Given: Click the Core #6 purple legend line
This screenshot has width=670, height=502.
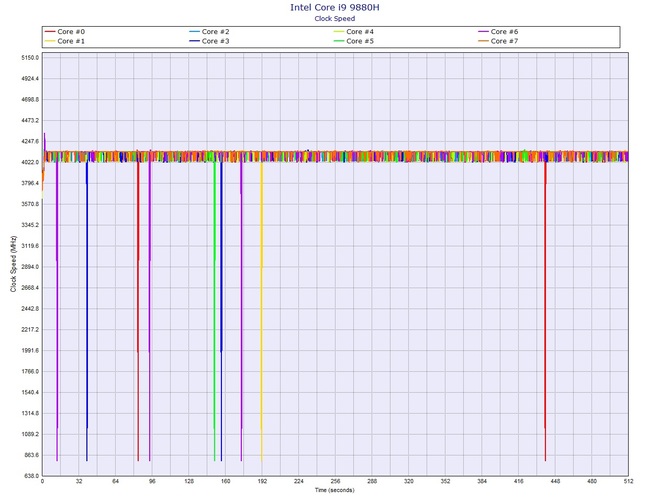Looking at the screenshot, I should coord(483,32).
